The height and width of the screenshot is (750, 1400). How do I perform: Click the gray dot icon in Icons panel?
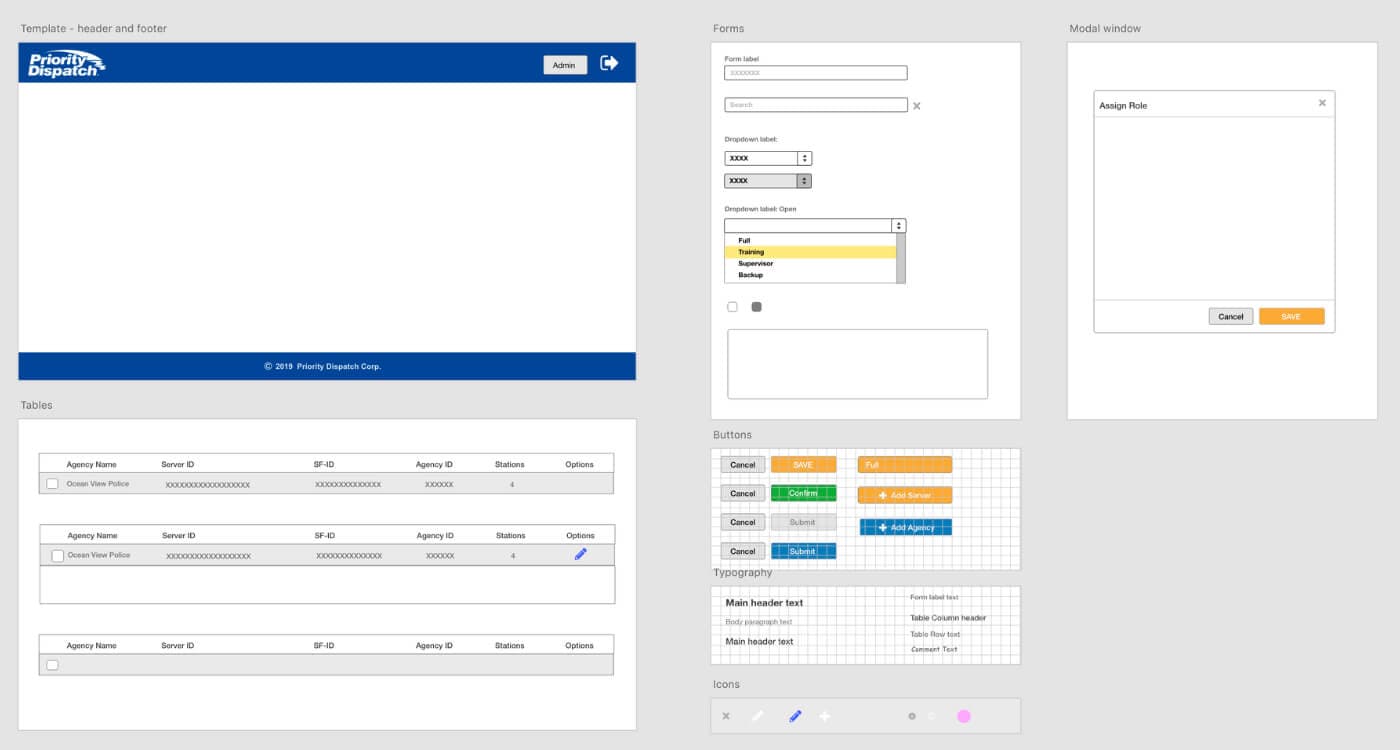[x=910, y=715]
